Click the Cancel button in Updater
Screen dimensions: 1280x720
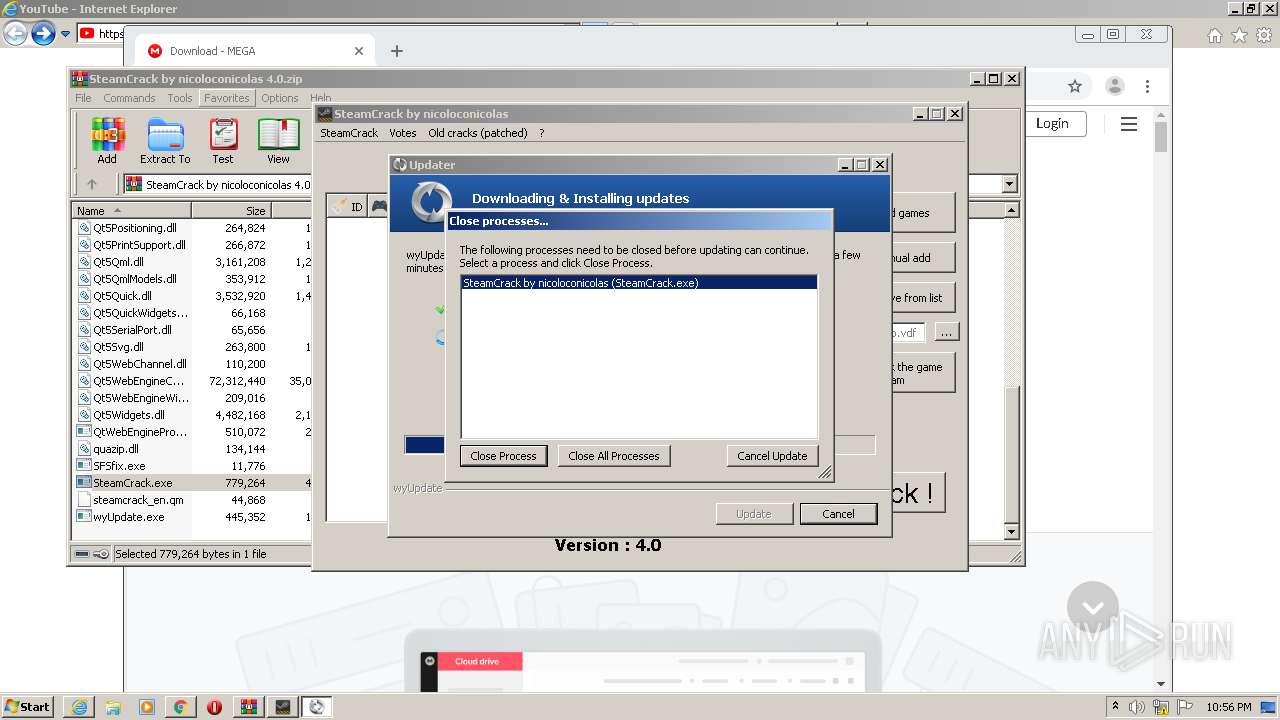pyautogui.click(x=838, y=514)
